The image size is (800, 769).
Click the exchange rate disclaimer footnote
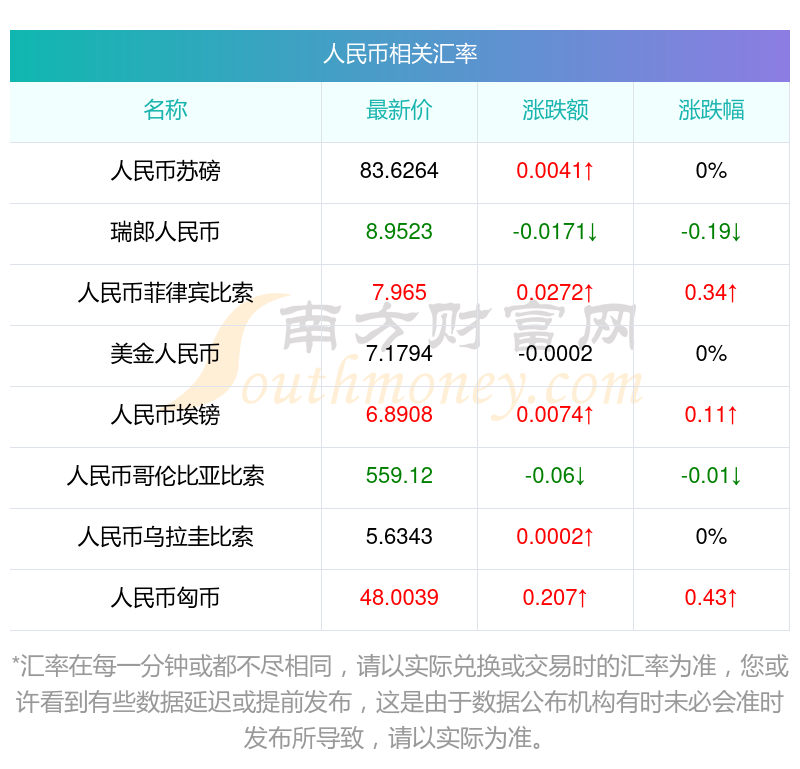point(400,702)
